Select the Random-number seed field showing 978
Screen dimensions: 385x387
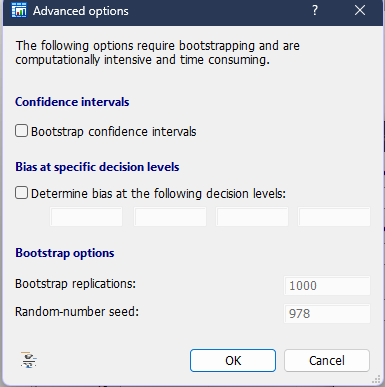coord(327,314)
